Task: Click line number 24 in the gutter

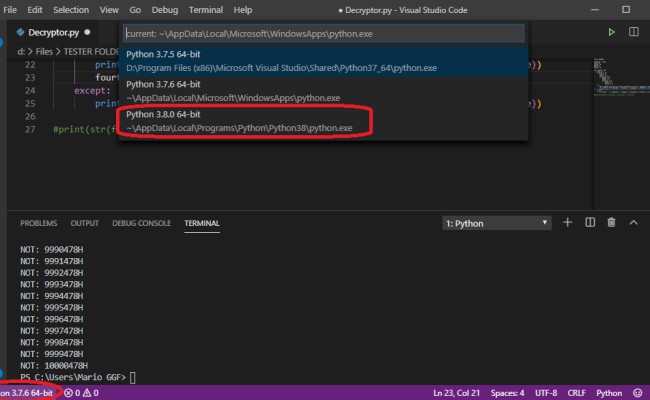Action: click(x=30, y=90)
